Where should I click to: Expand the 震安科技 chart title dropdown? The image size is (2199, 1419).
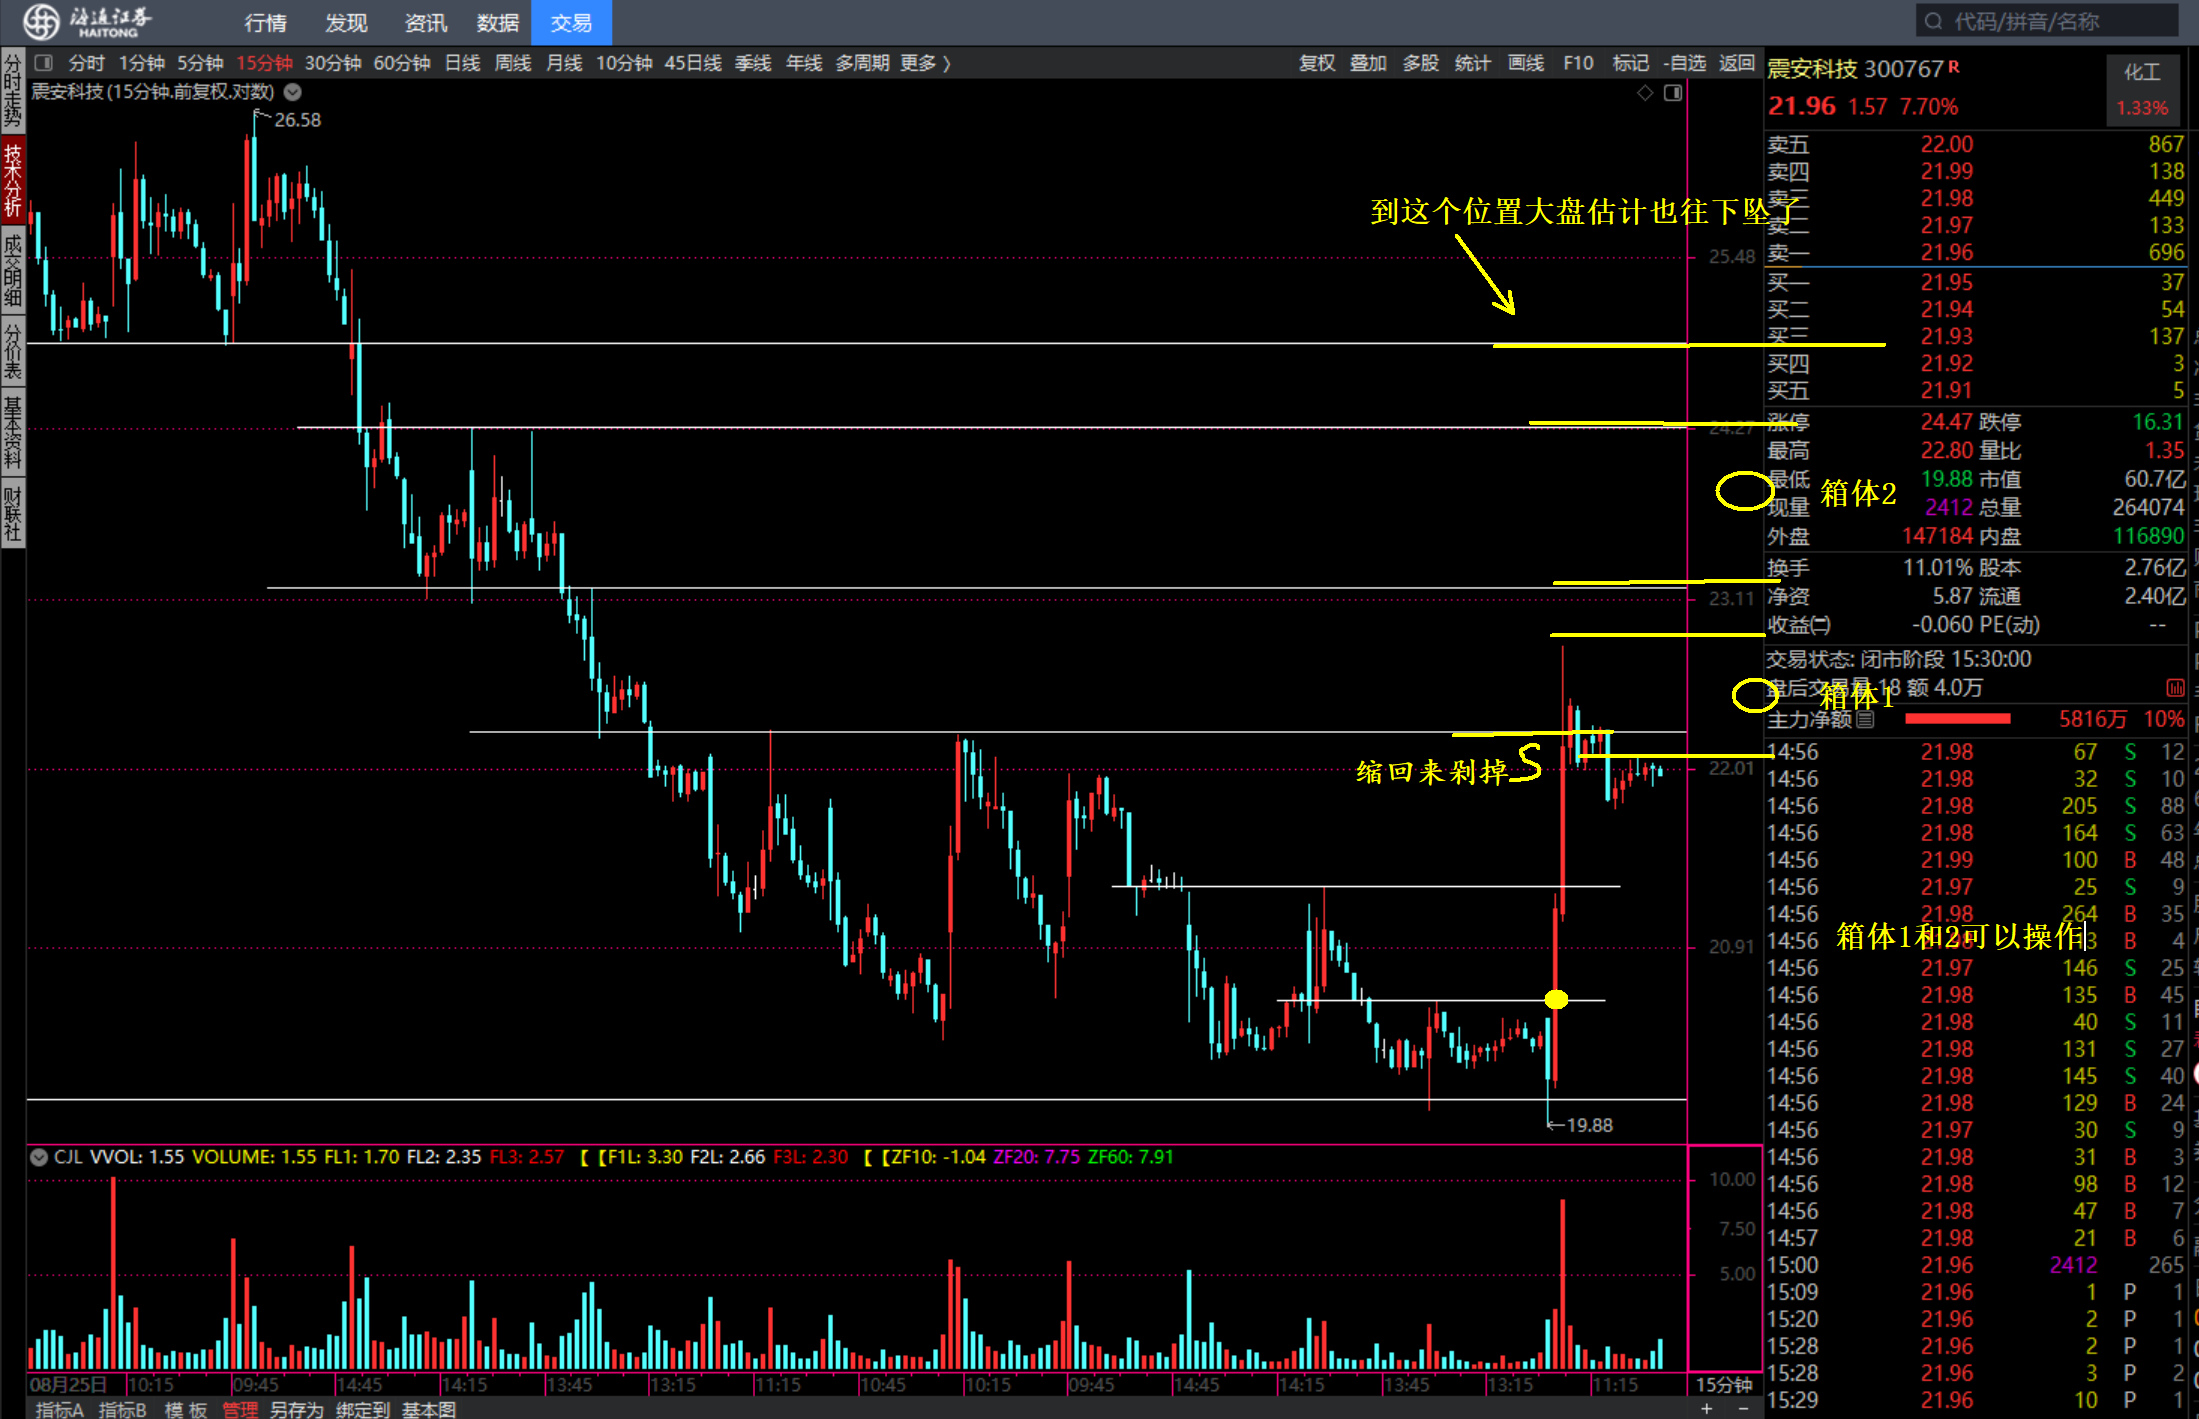click(293, 92)
